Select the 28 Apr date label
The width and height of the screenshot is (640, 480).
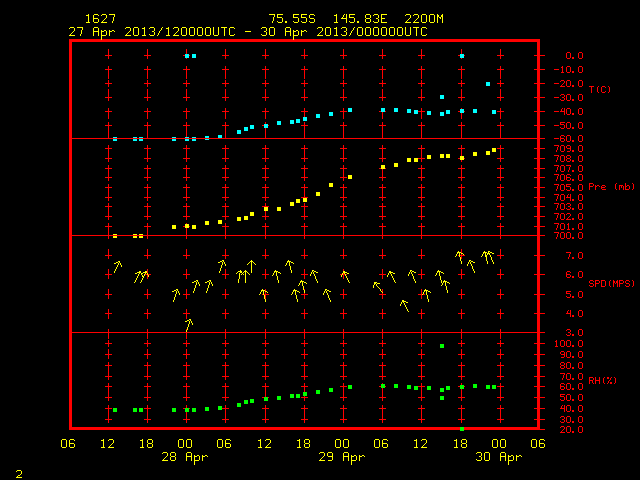click(184, 457)
